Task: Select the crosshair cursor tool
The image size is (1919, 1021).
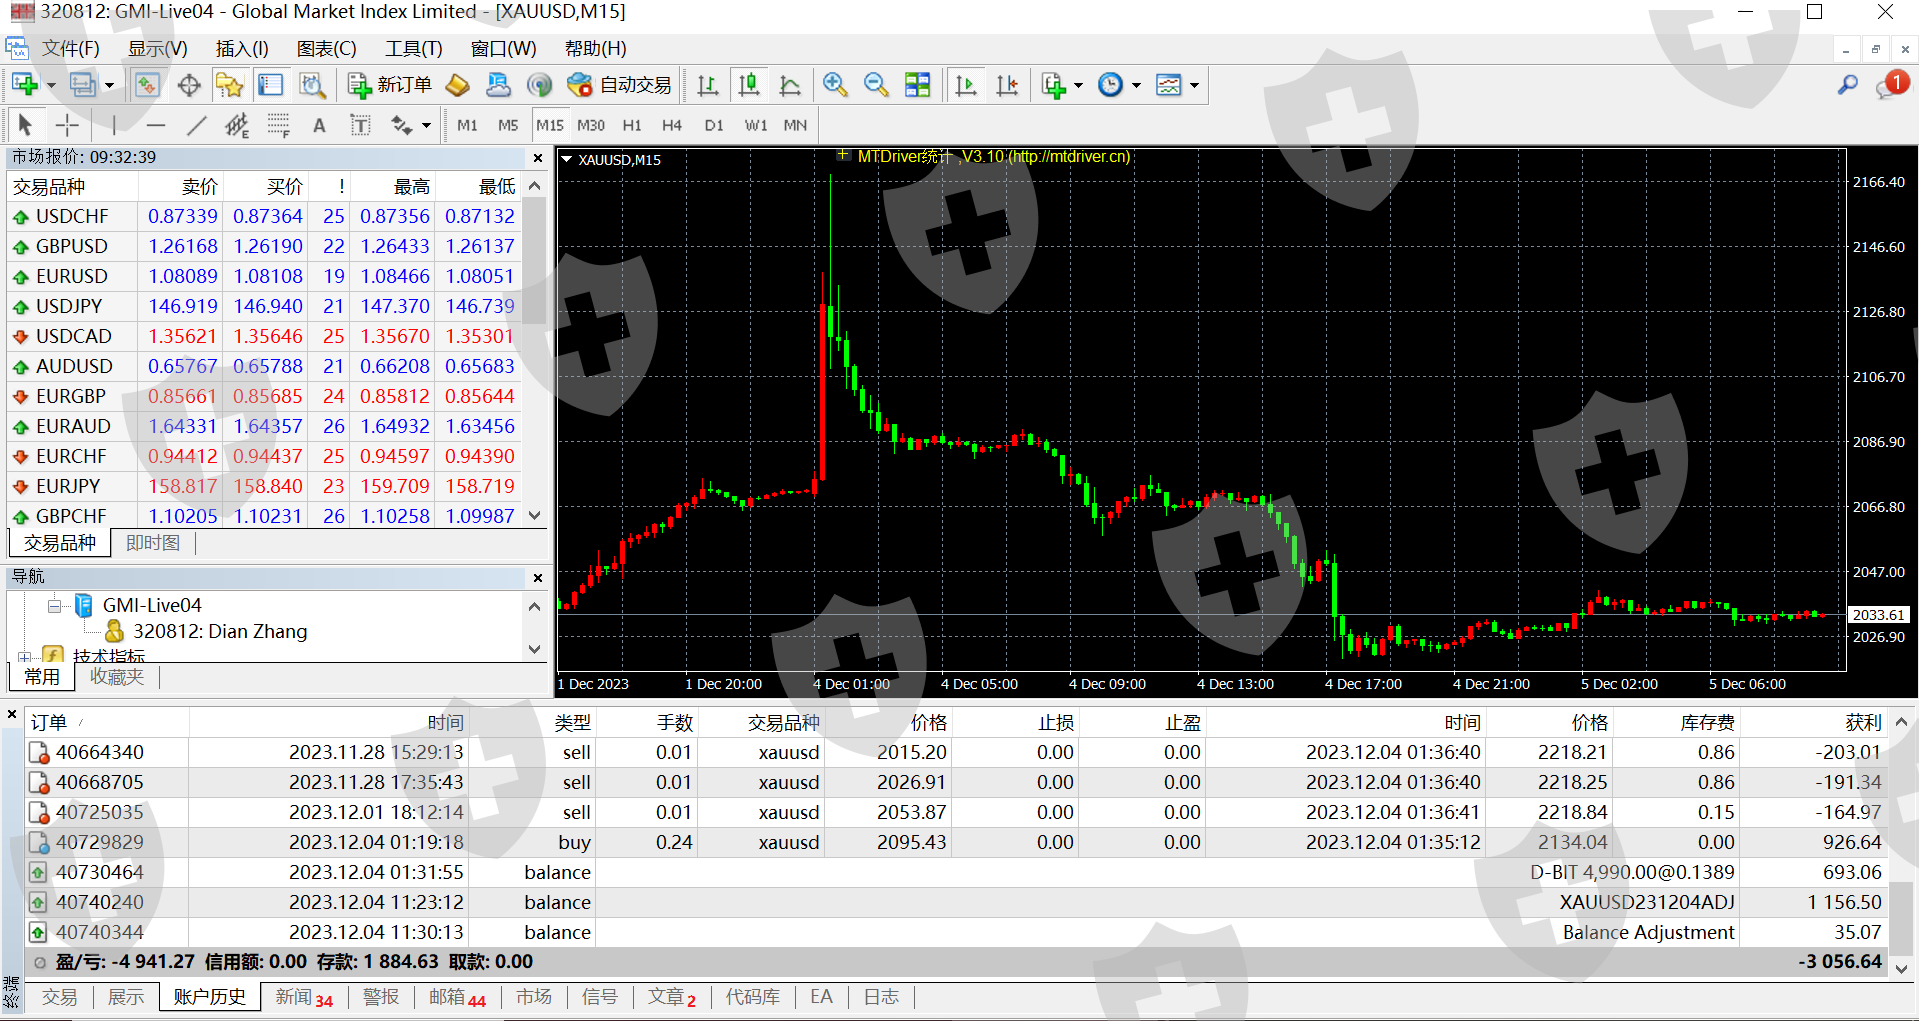Action: (67, 125)
